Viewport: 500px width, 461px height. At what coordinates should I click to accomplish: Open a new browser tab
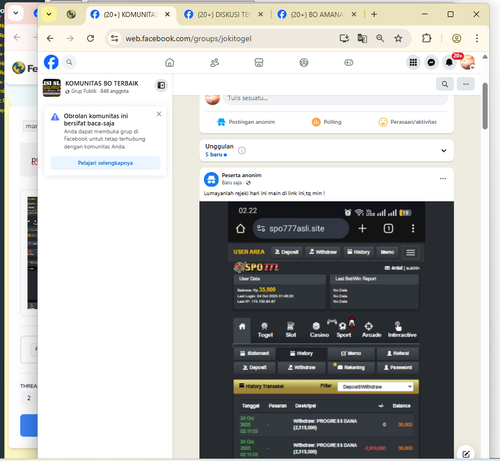[374, 14]
